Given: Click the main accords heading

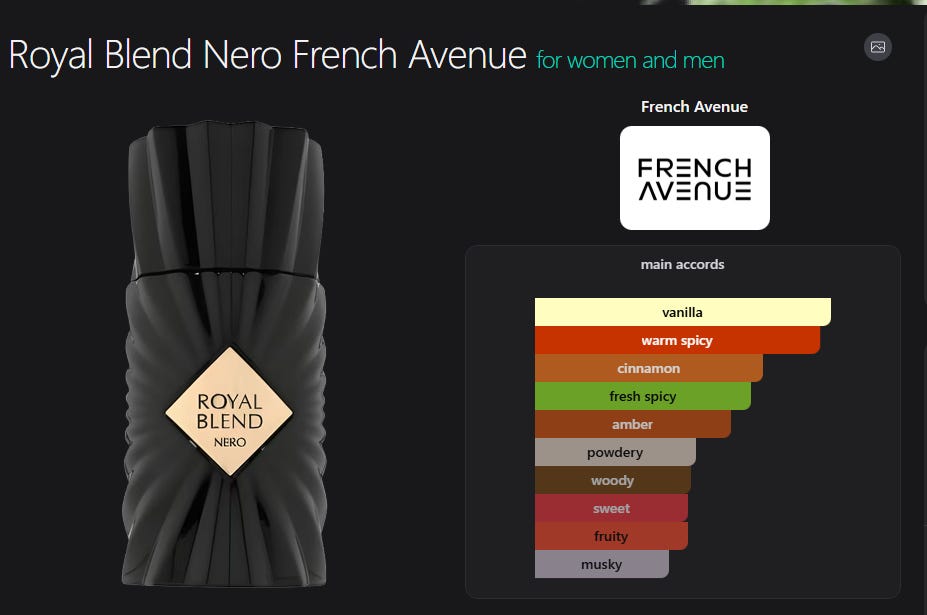Looking at the screenshot, I should pos(682,264).
